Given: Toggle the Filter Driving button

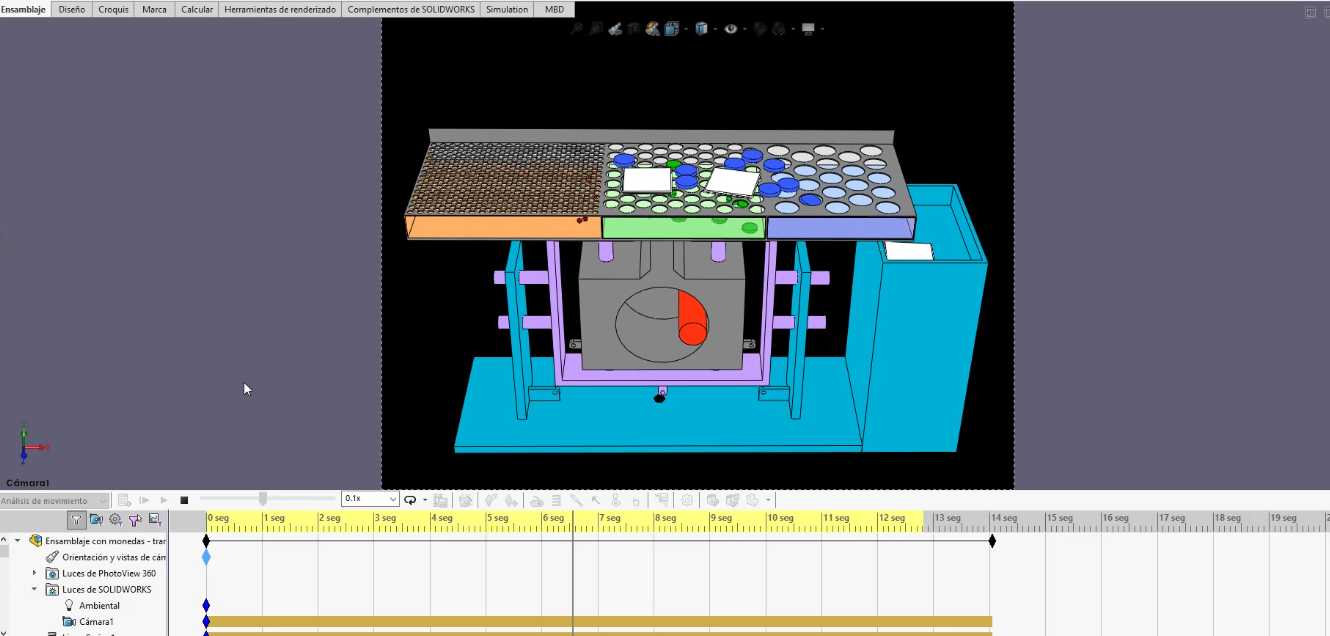Looking at the screenshot, I should tap(115, 519).
